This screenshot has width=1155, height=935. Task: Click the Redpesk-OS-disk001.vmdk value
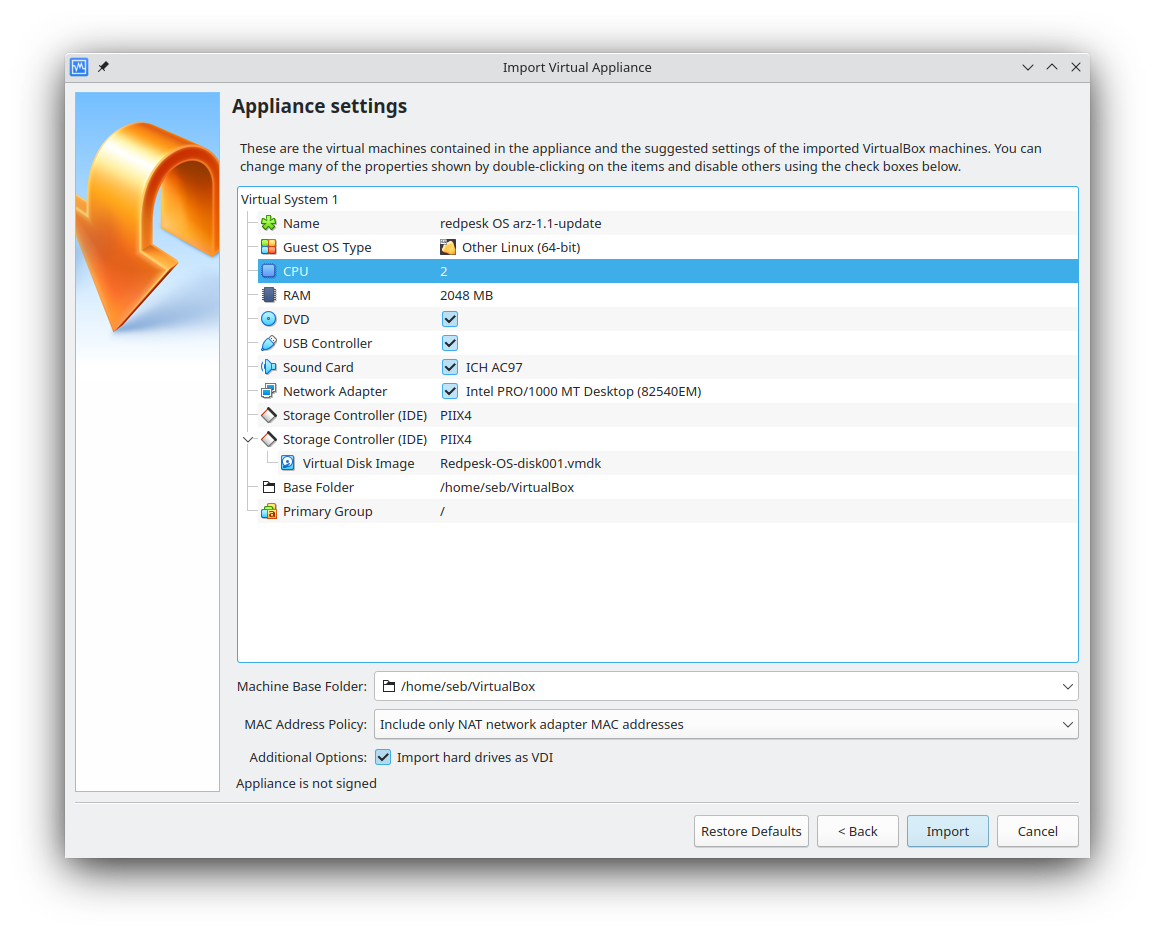(x=521, y=463)
